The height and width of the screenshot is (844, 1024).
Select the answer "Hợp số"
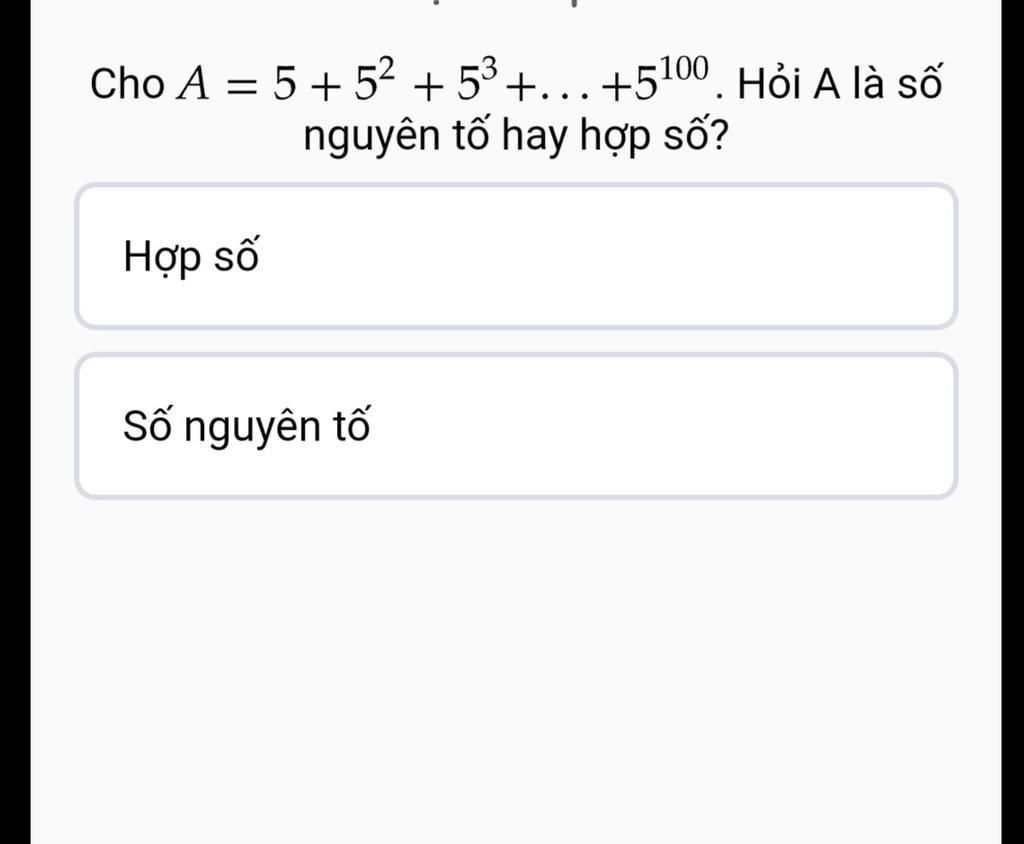(x=516, y=256)
